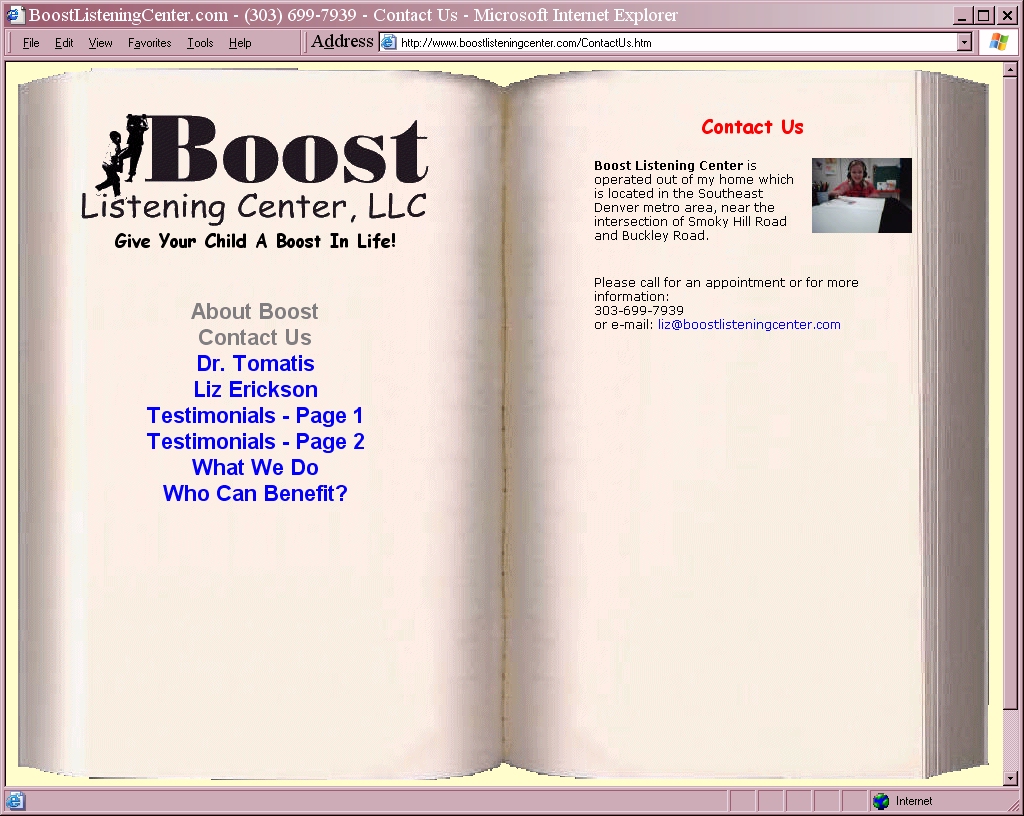Open the address bar dropdown arrow
1024x816 pixels.
pyautogui.click(x=964, y=42)
